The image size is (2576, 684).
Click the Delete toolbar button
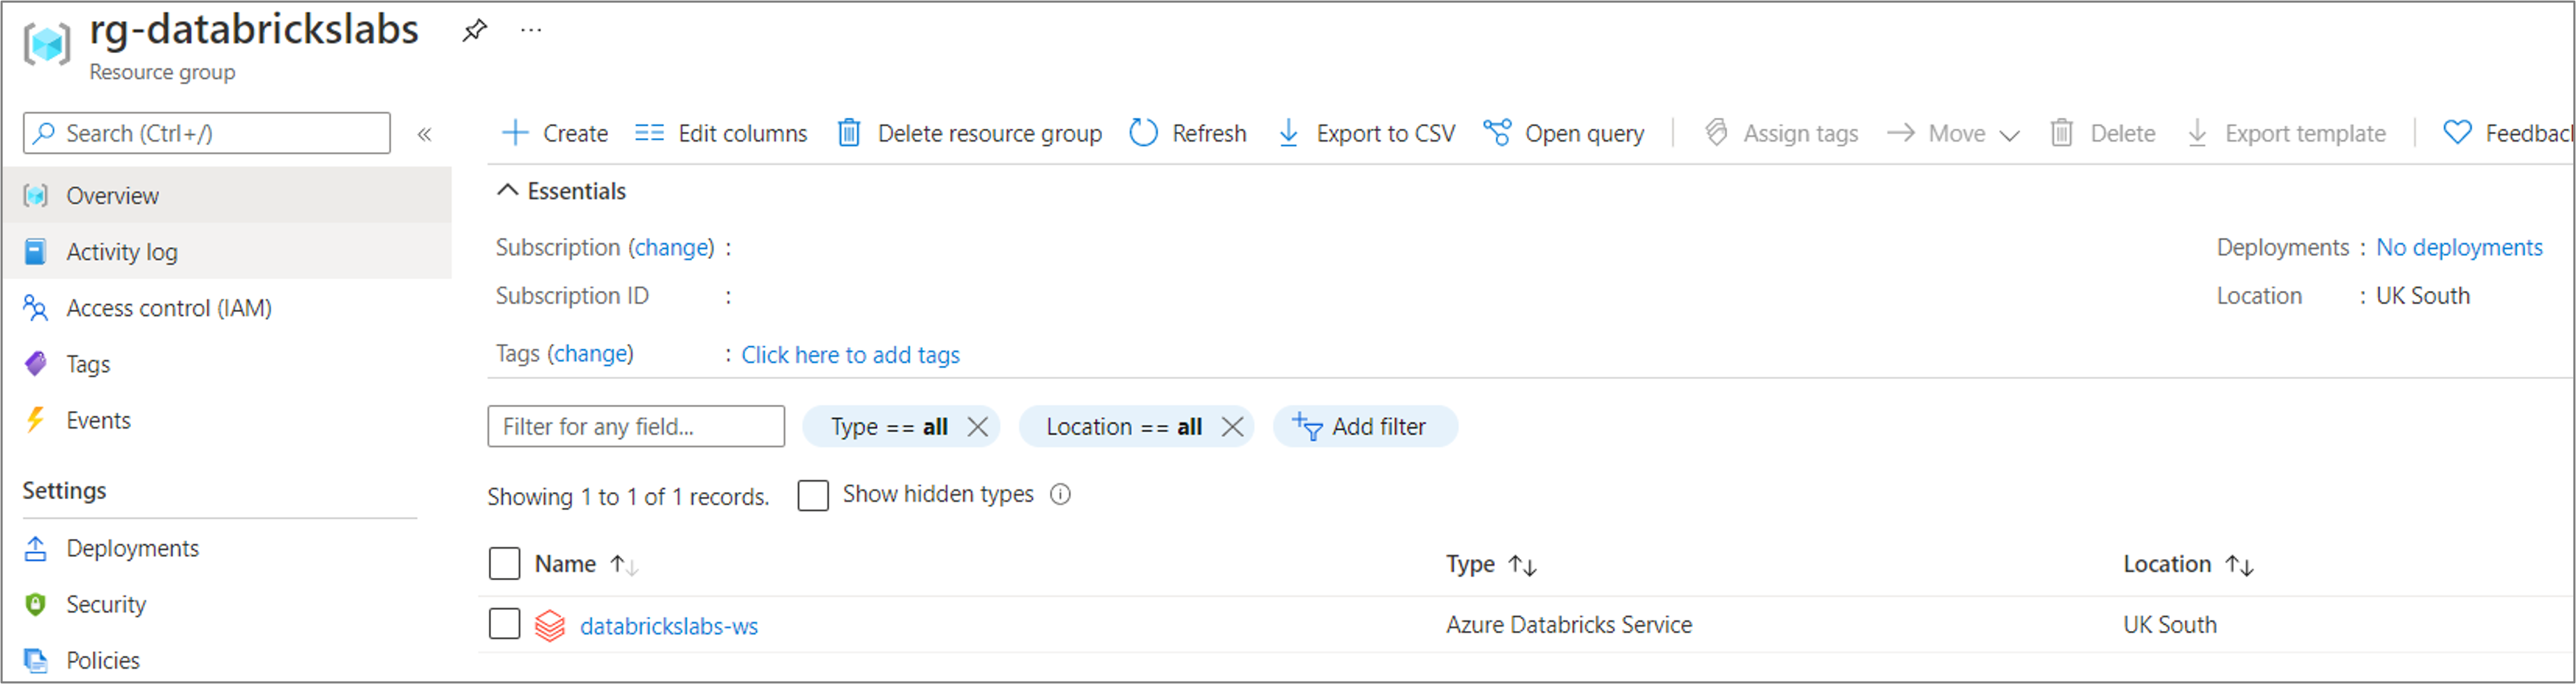tap(2102, 133)
